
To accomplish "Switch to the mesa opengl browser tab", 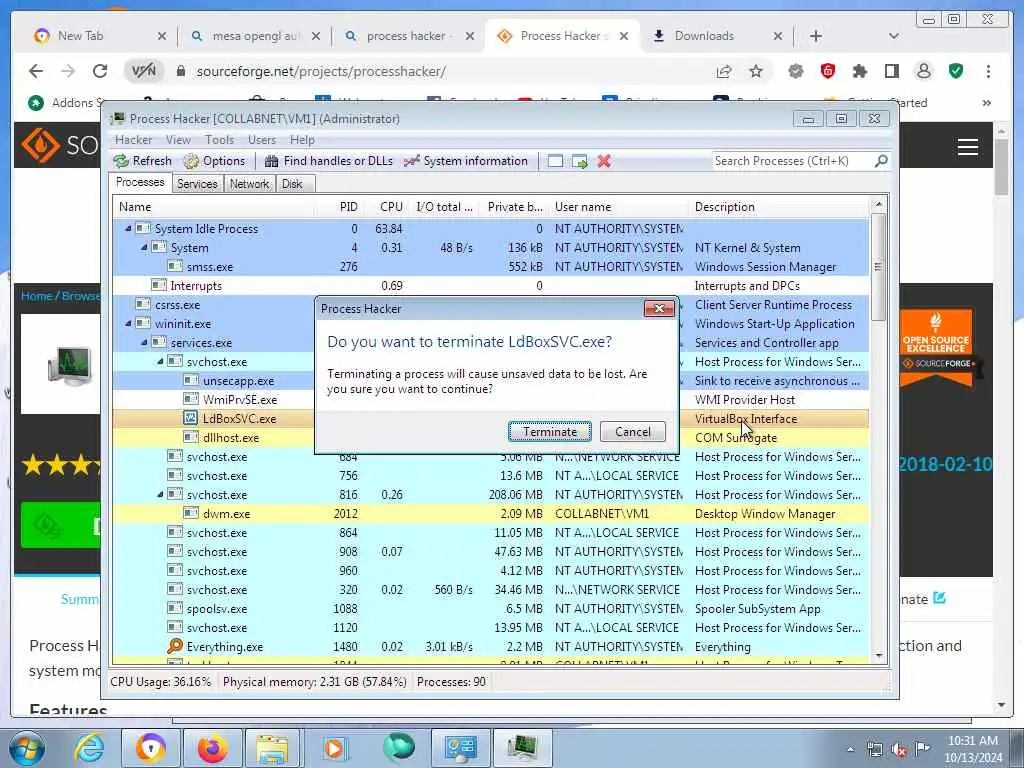I will [x=253, y=36].
